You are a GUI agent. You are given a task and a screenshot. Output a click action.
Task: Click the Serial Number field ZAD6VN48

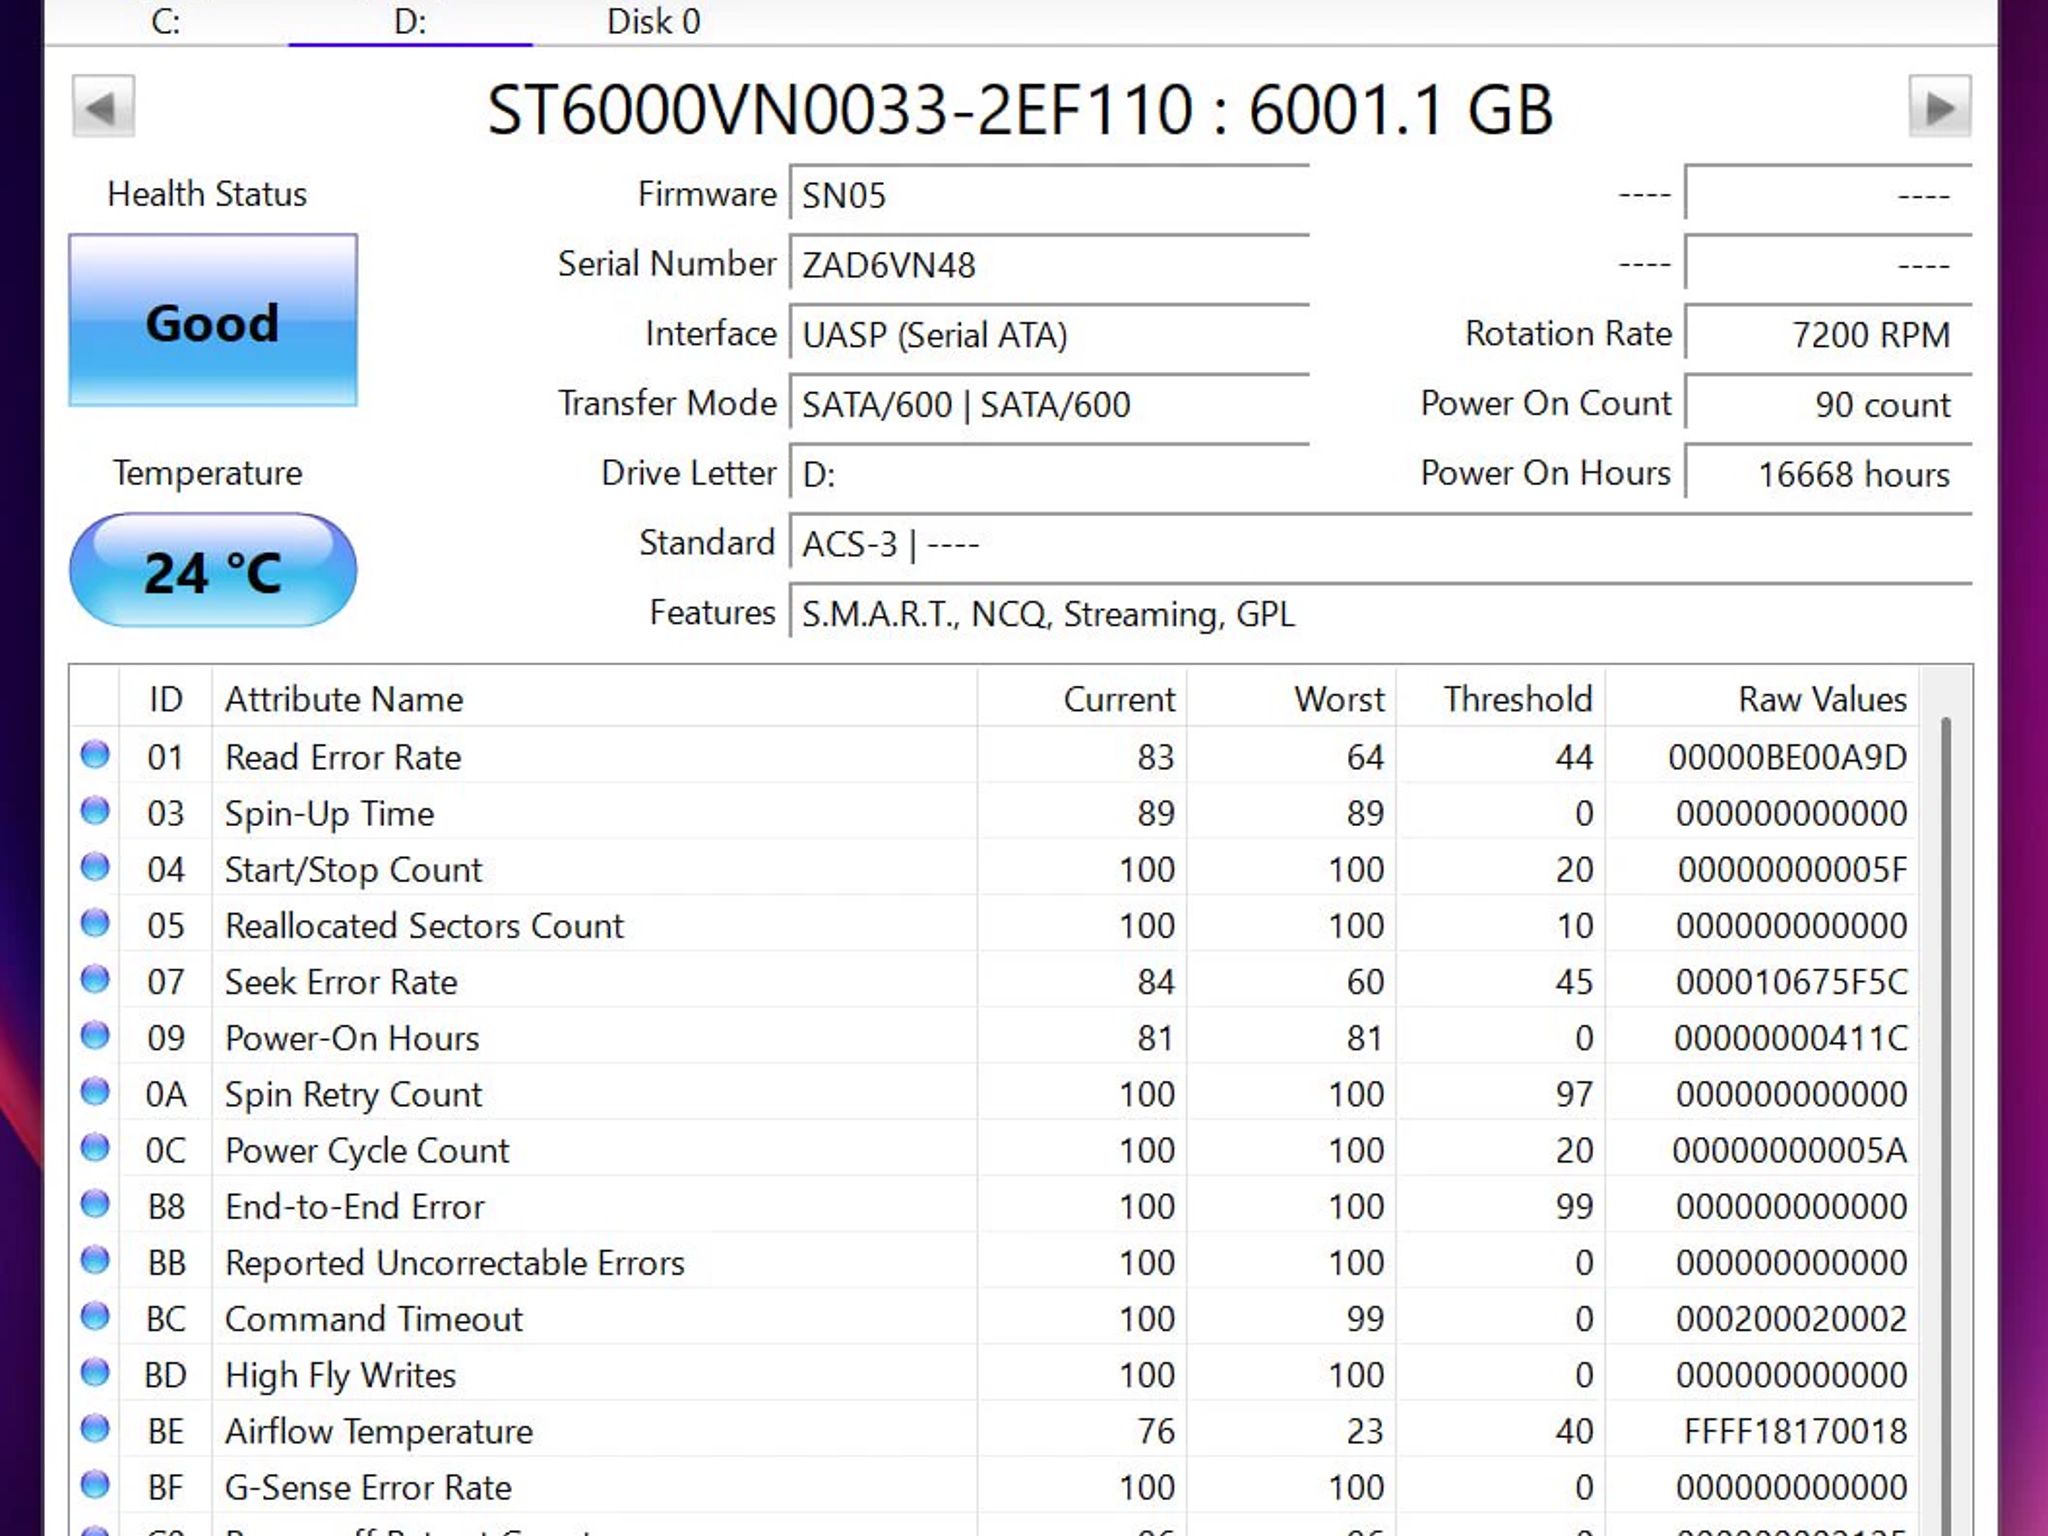[x=1049, y=264]
